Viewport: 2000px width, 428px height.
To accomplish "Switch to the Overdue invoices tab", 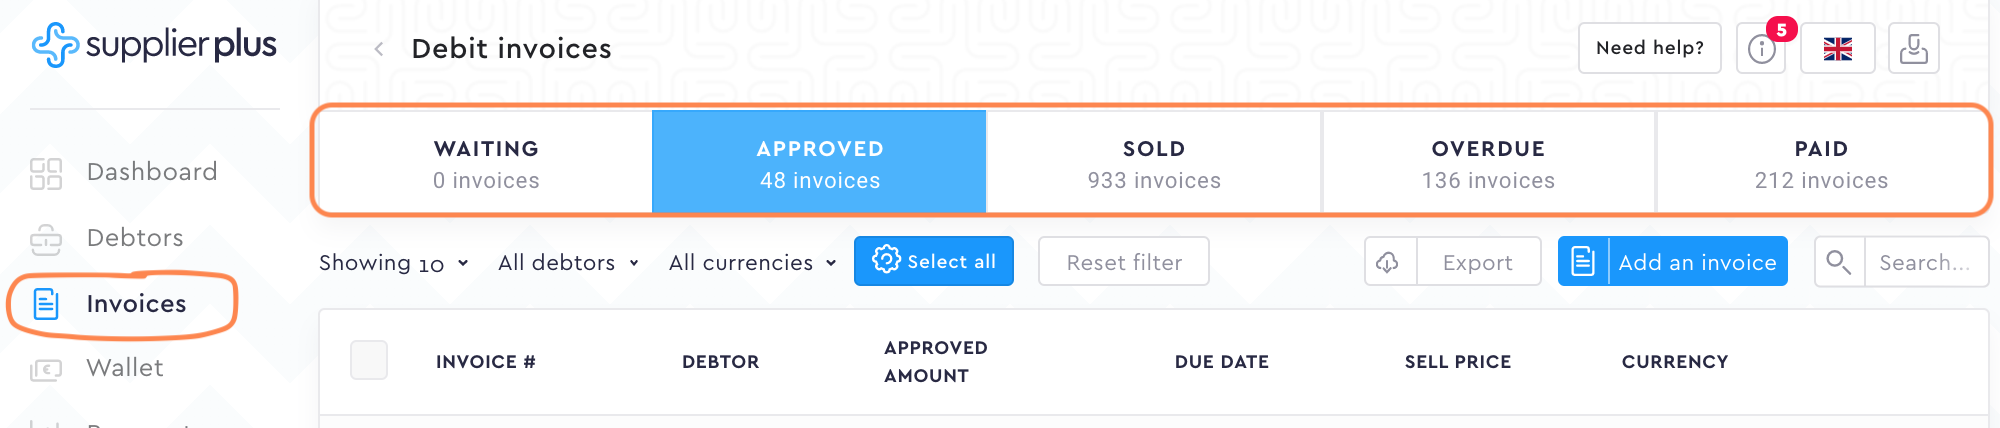I will pyautogui.click(x=1488, y=164).
